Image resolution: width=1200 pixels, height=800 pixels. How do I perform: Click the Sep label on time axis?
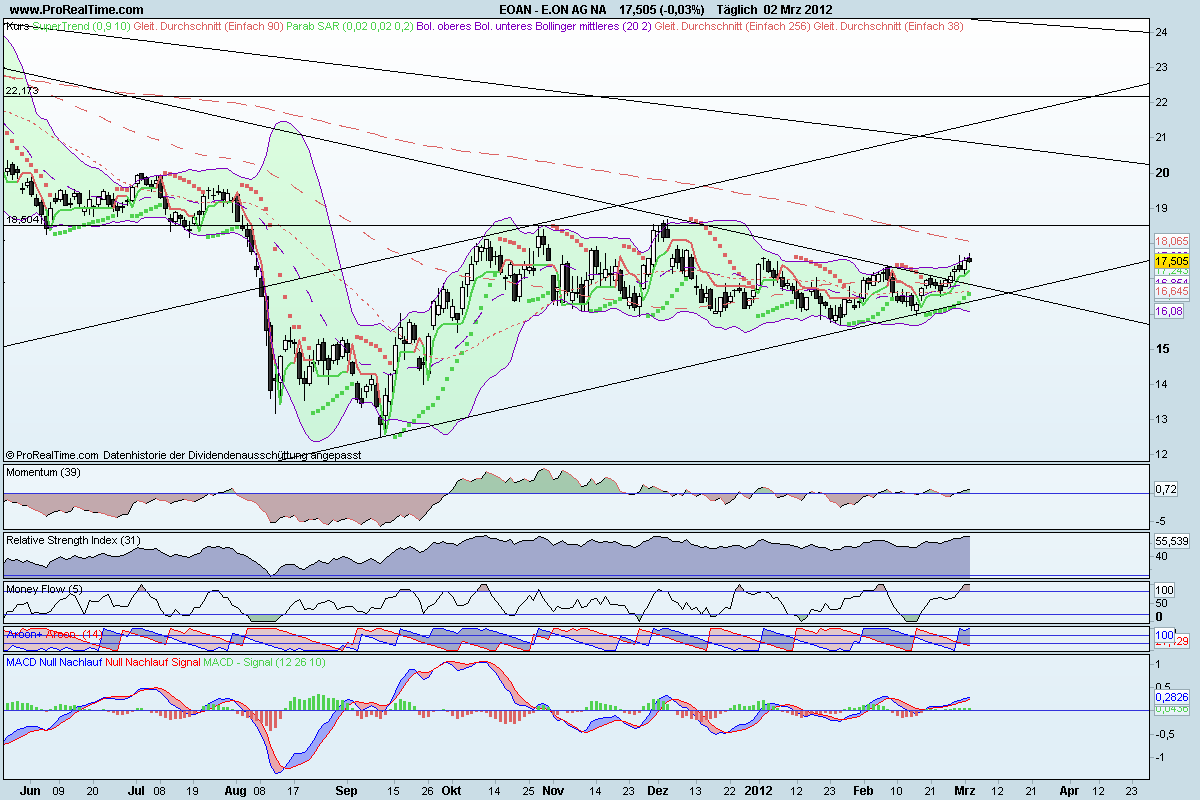click(x=346, y=789)
